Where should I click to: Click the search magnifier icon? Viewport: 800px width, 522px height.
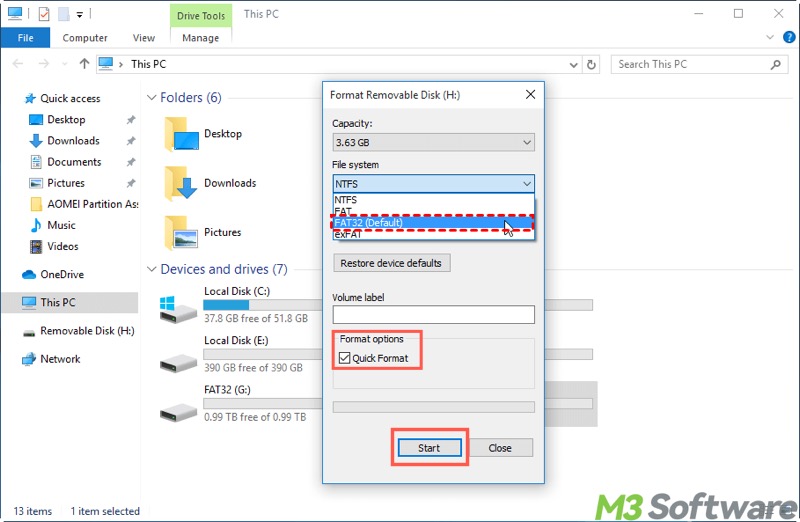pos(776,64)
